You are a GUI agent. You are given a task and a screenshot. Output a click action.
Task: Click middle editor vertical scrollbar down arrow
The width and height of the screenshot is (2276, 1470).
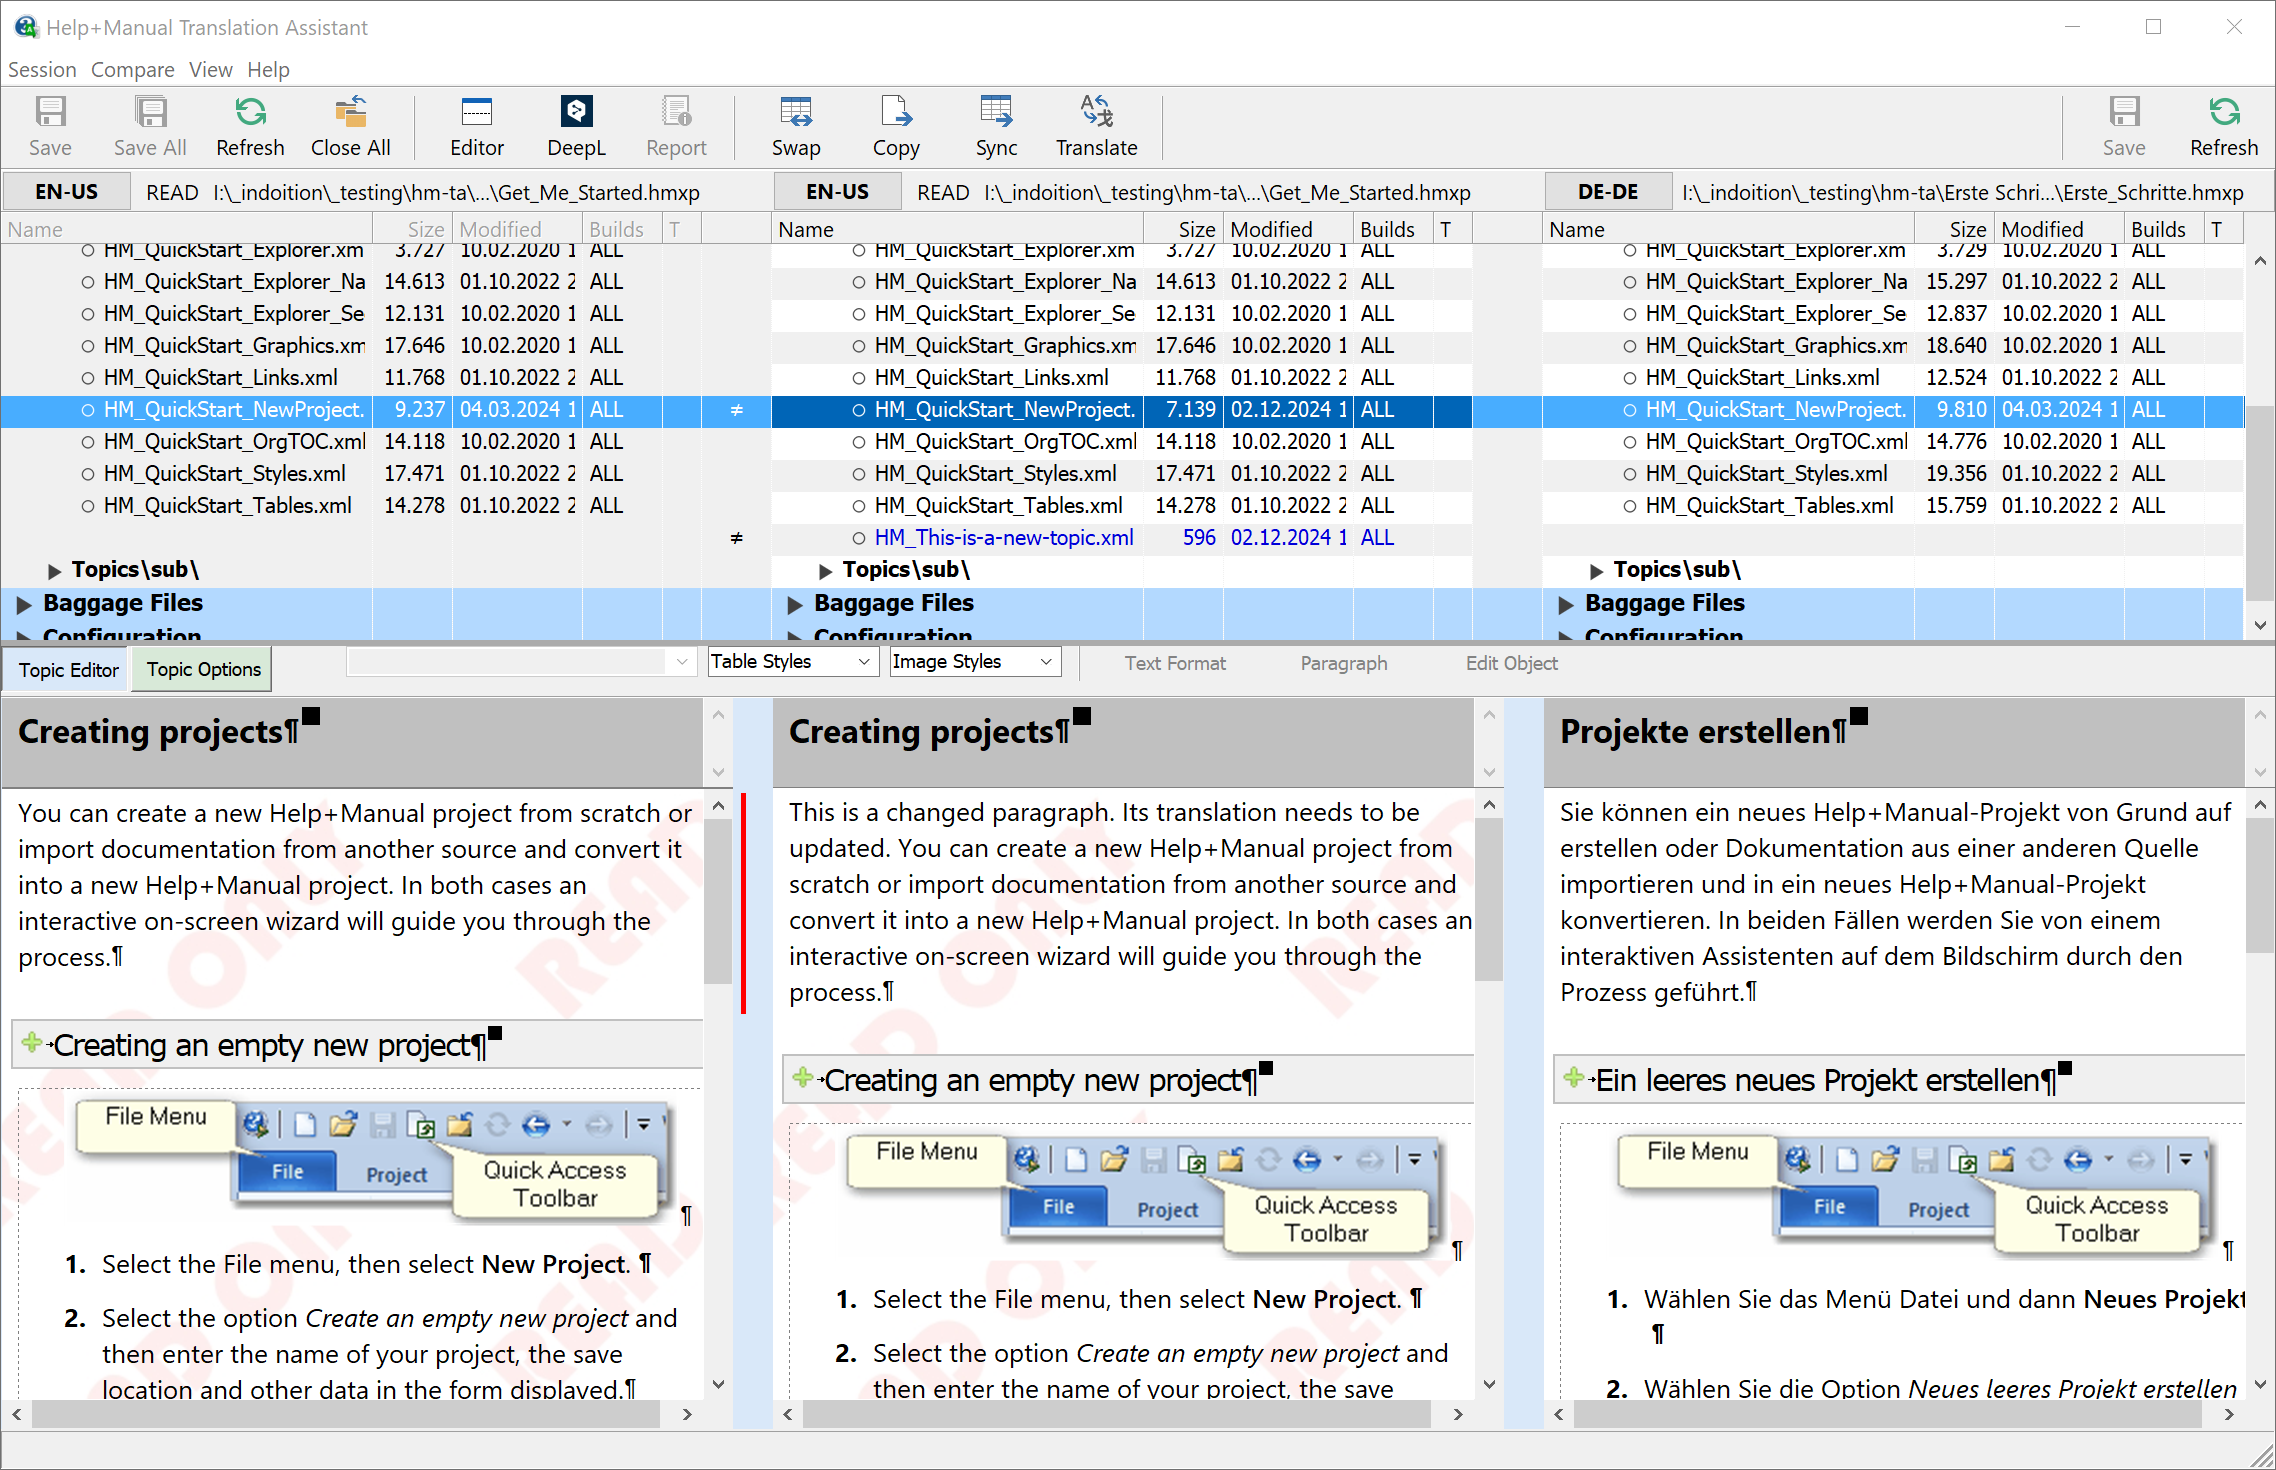pos(1489,1385)
